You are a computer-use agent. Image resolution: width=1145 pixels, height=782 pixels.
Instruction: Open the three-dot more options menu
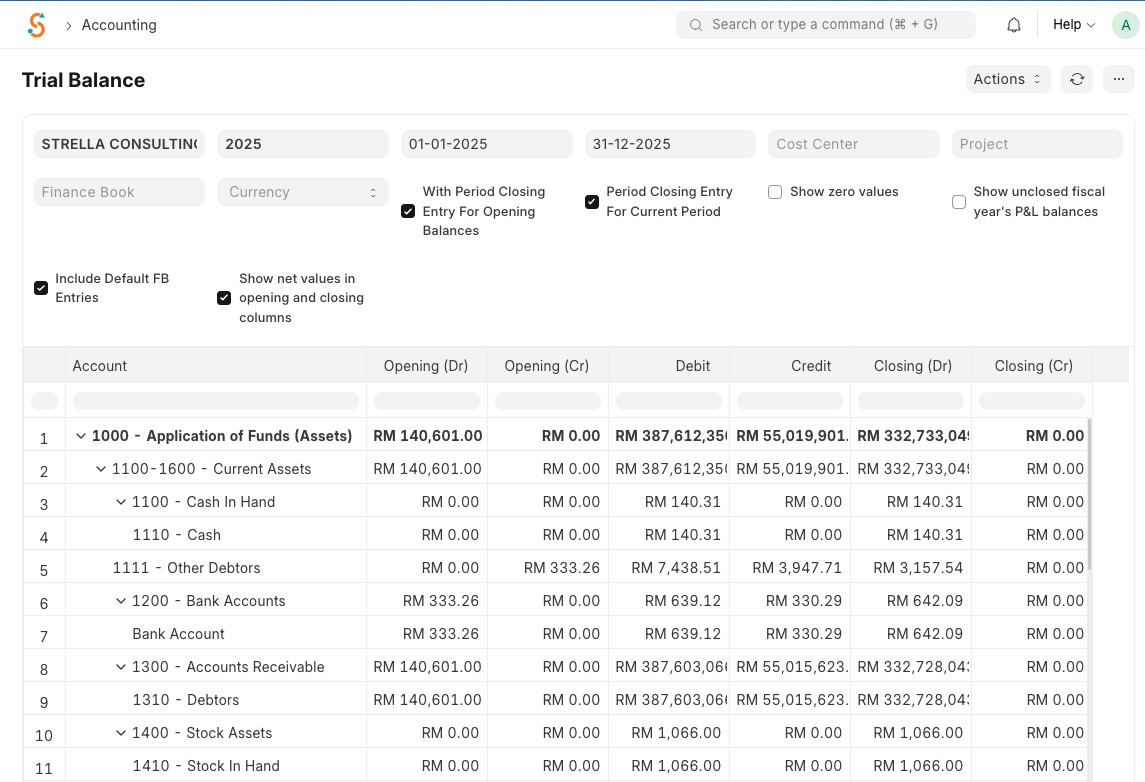pos(1118,79)
